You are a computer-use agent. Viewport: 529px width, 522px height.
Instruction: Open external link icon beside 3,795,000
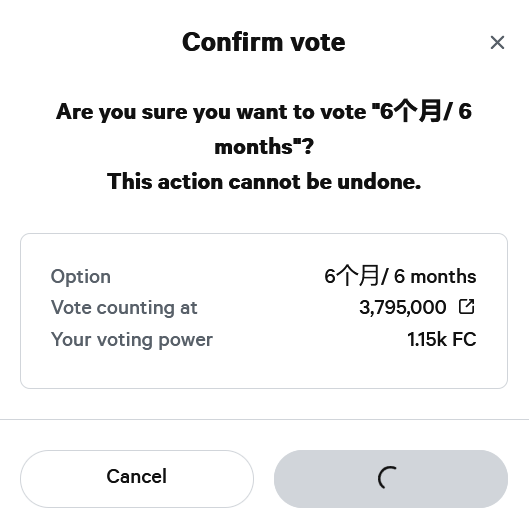467,306
